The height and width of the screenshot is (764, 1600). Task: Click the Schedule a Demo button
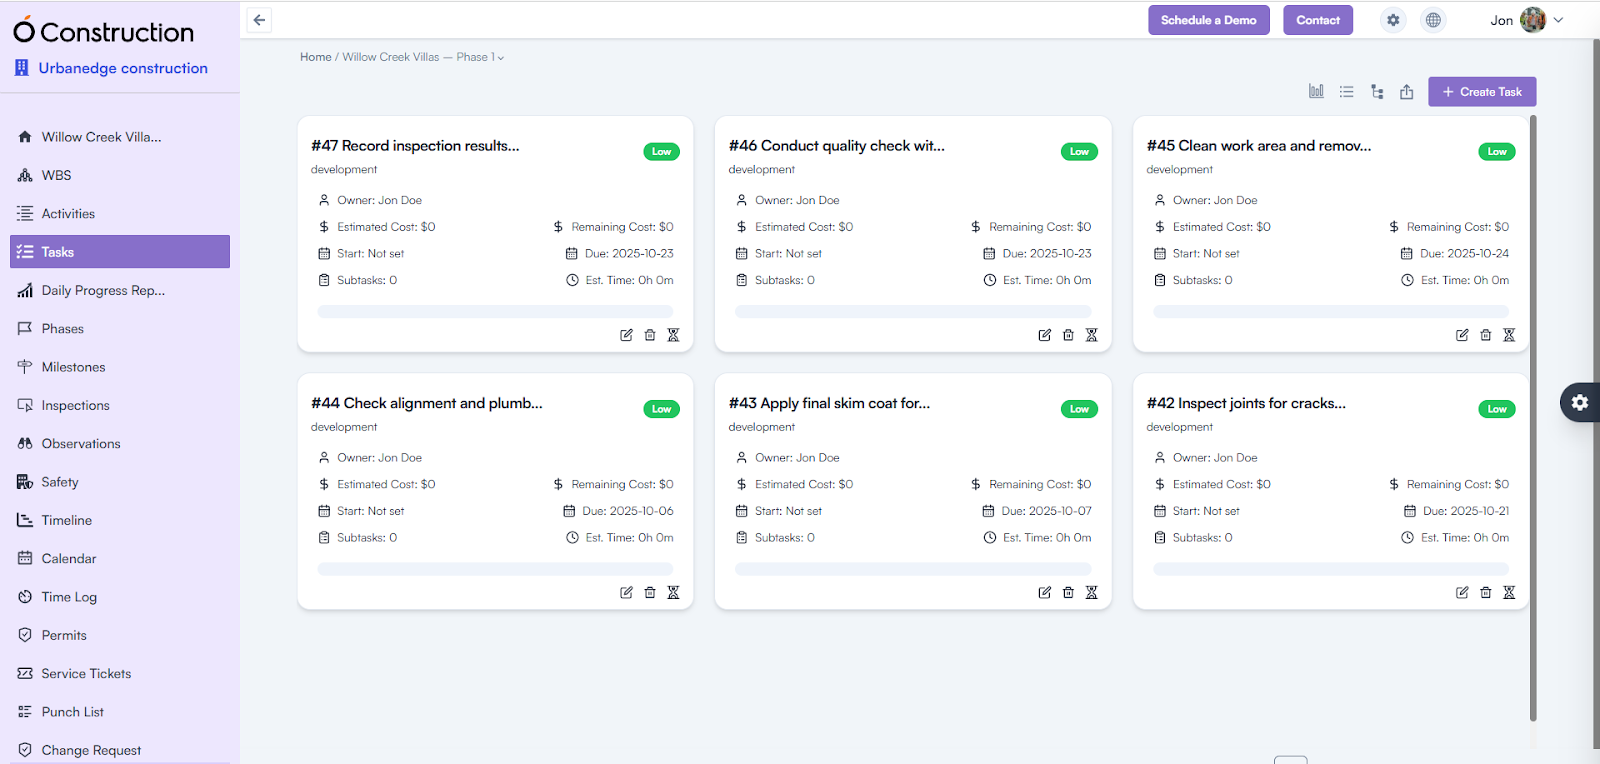pyautogui.click(x=1209, y=20)
